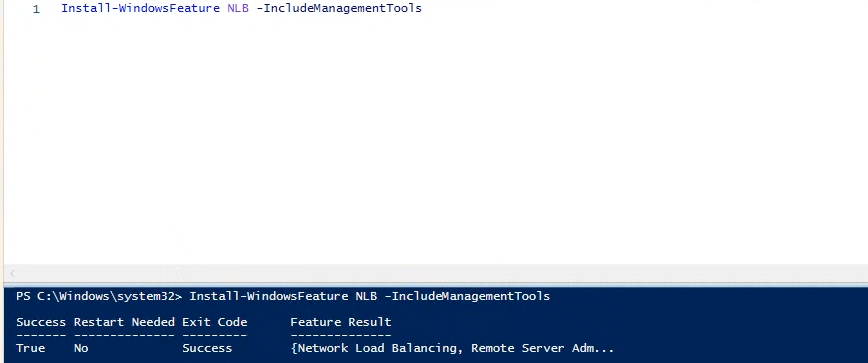Screen dimensions: 868x363
Task: Click -IncludeManagementTools in the console output
Action: point(467,296)
